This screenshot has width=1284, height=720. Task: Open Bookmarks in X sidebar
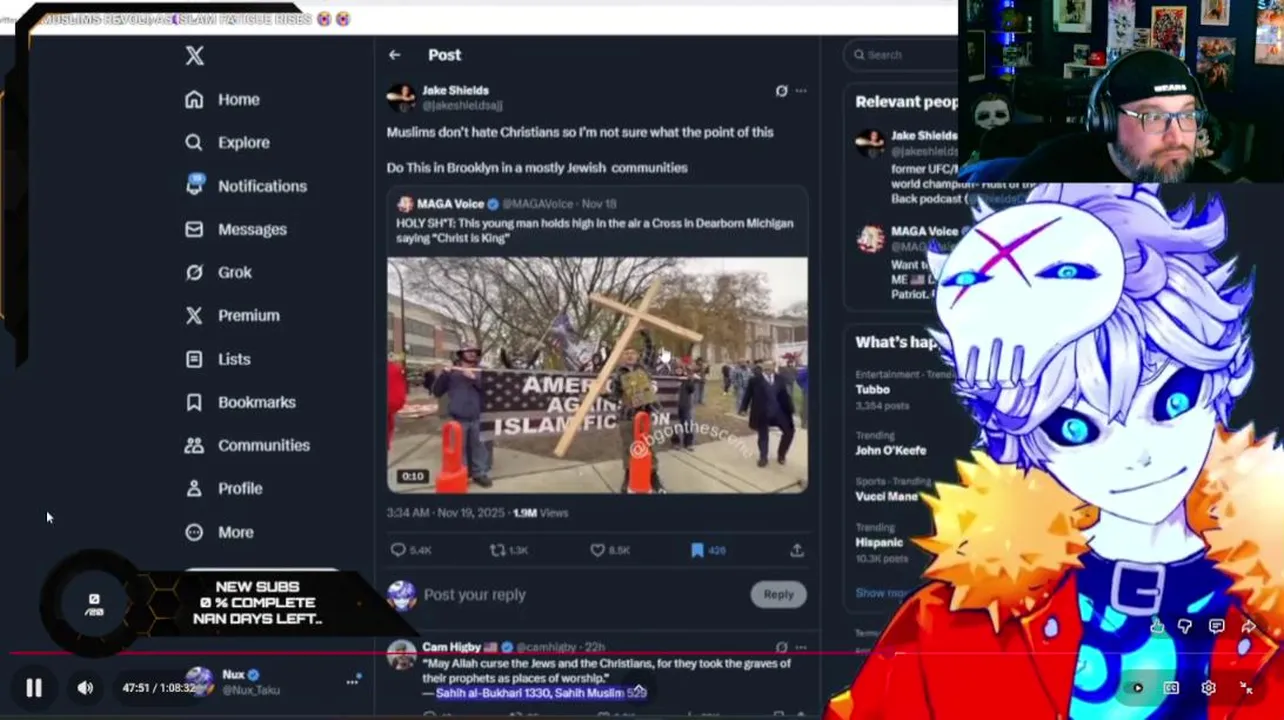point(240,402)
